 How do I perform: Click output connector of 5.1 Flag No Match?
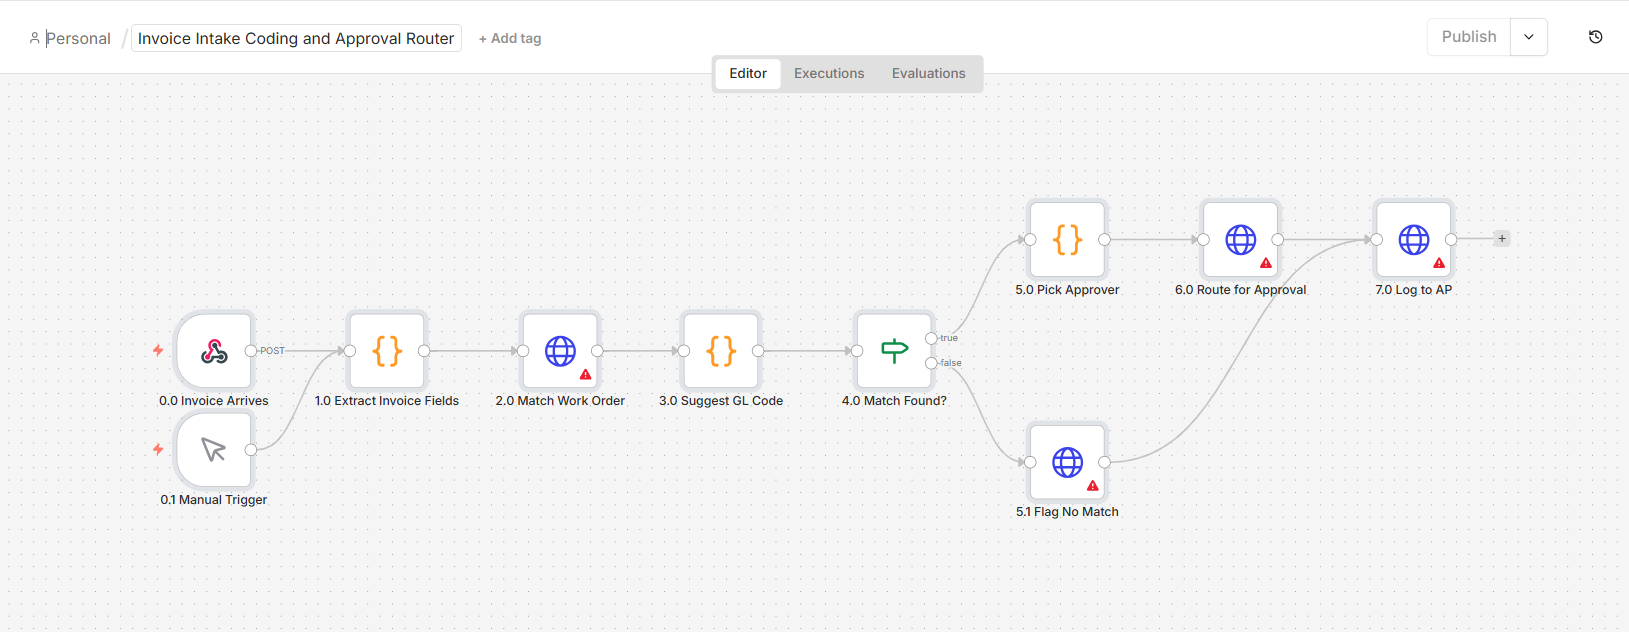coord(1104,462)
